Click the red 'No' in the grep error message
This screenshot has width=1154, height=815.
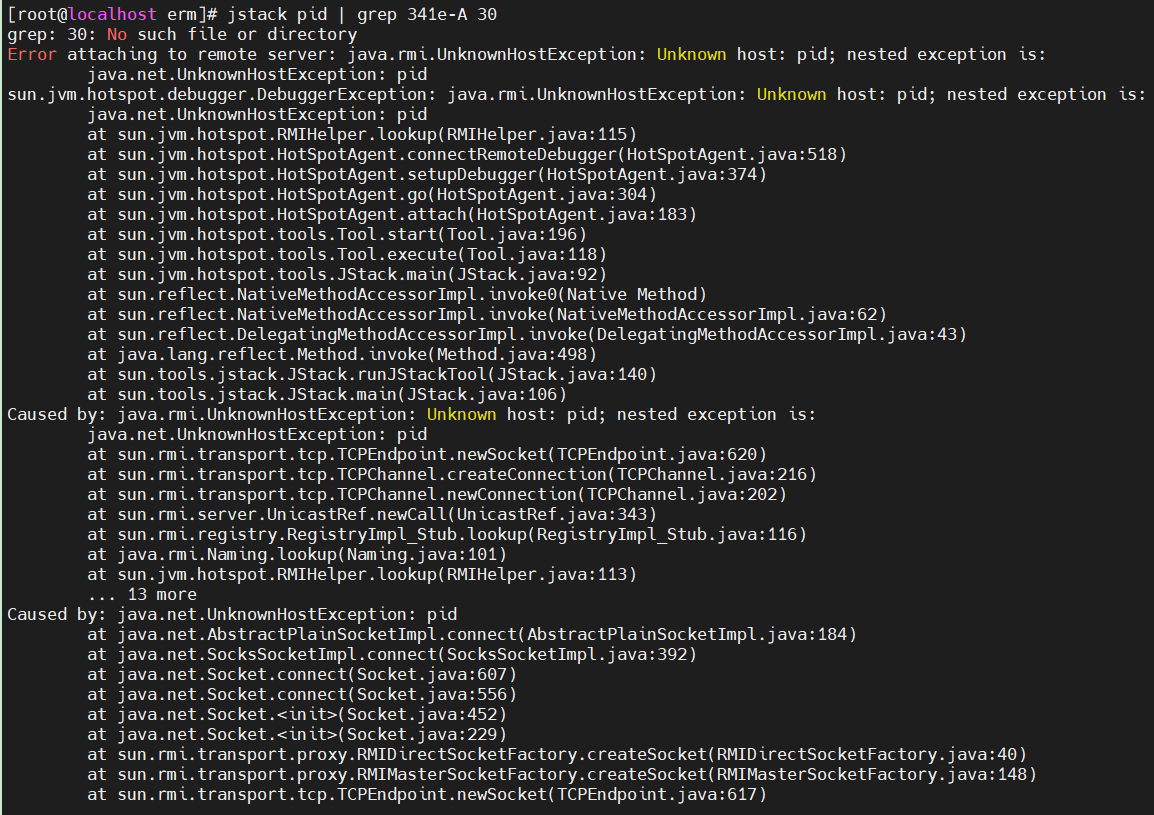coord(117,35)
